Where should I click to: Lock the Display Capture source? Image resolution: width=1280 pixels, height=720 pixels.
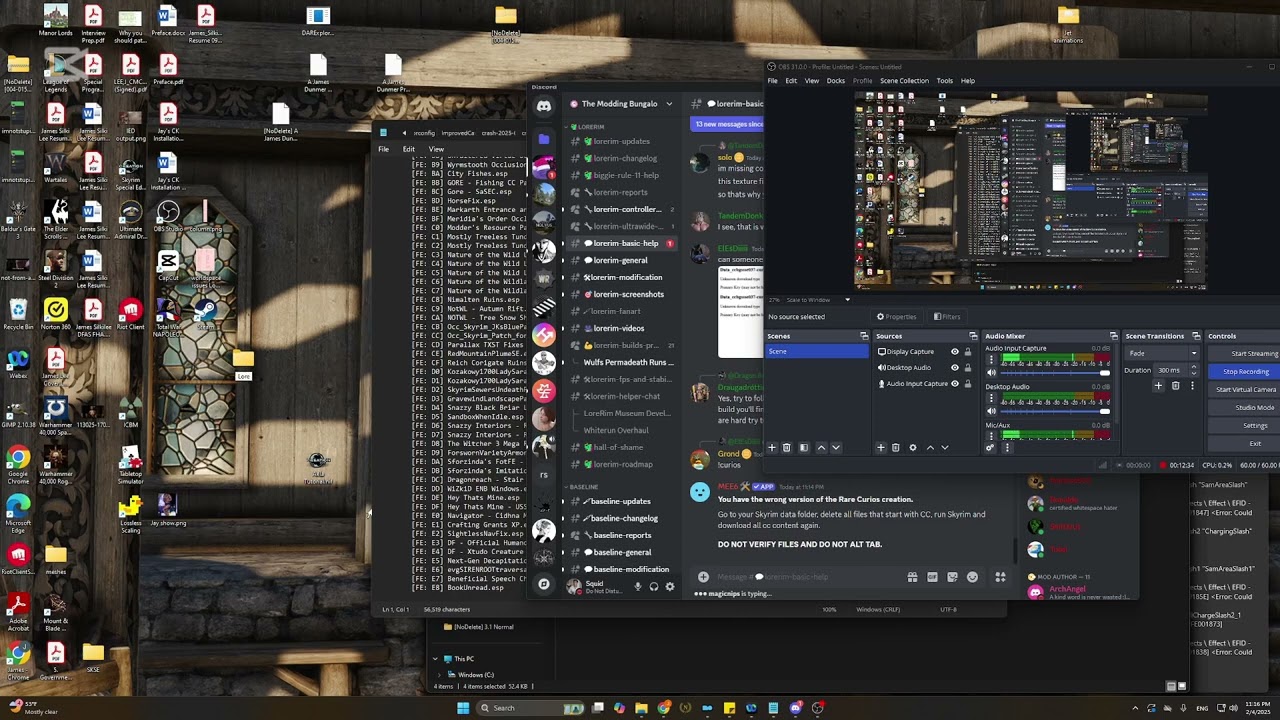(968, 352)
